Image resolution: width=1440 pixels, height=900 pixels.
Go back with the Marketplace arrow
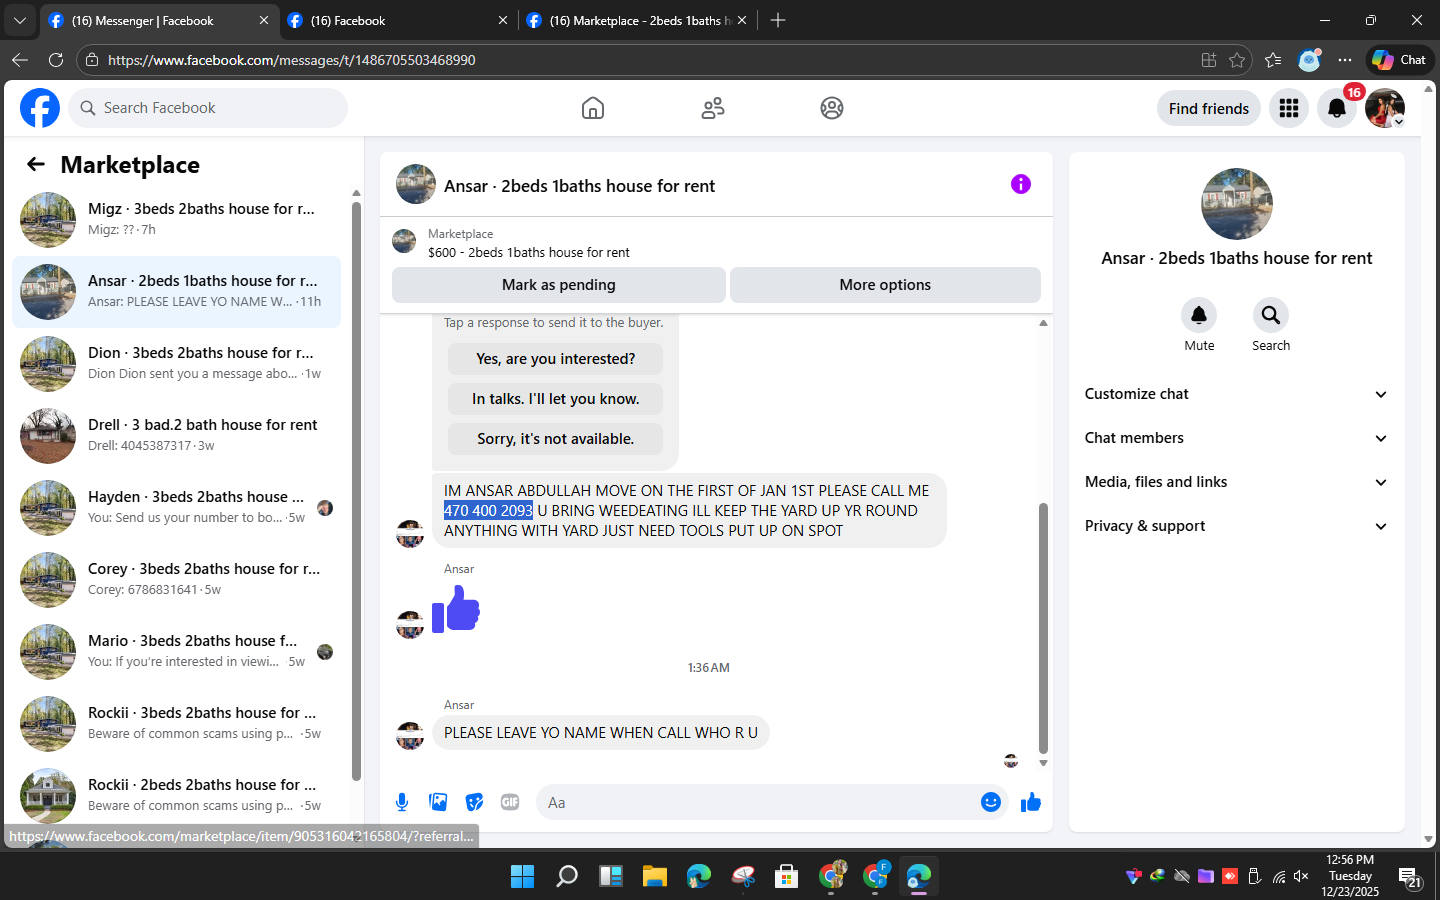tap(36, 164)
